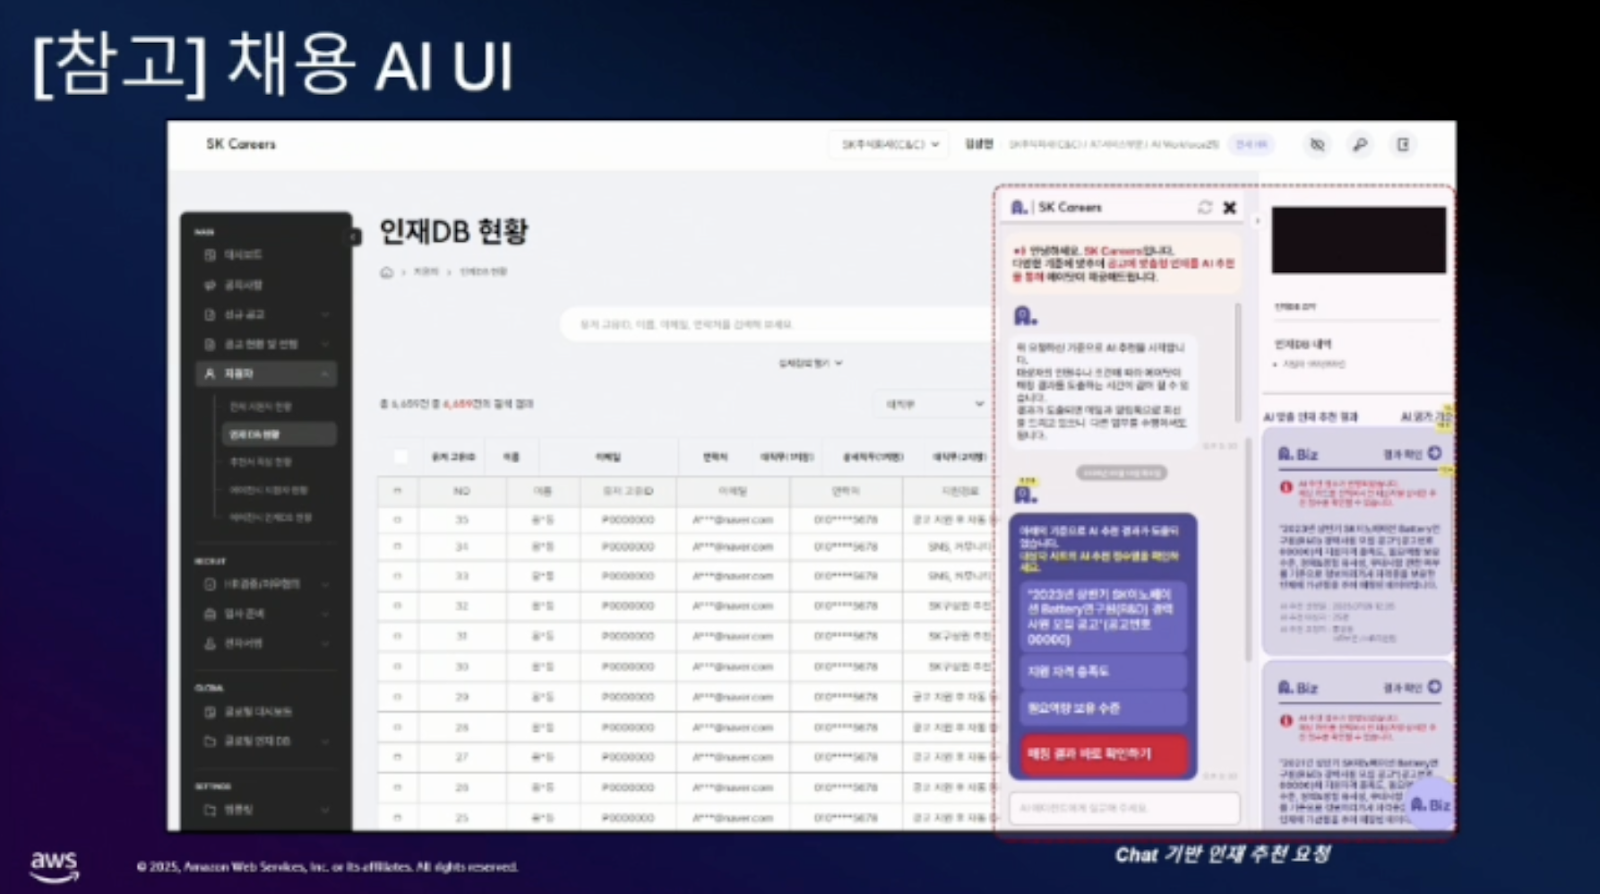Open the 대시보드 item in the sidebar

242,255
